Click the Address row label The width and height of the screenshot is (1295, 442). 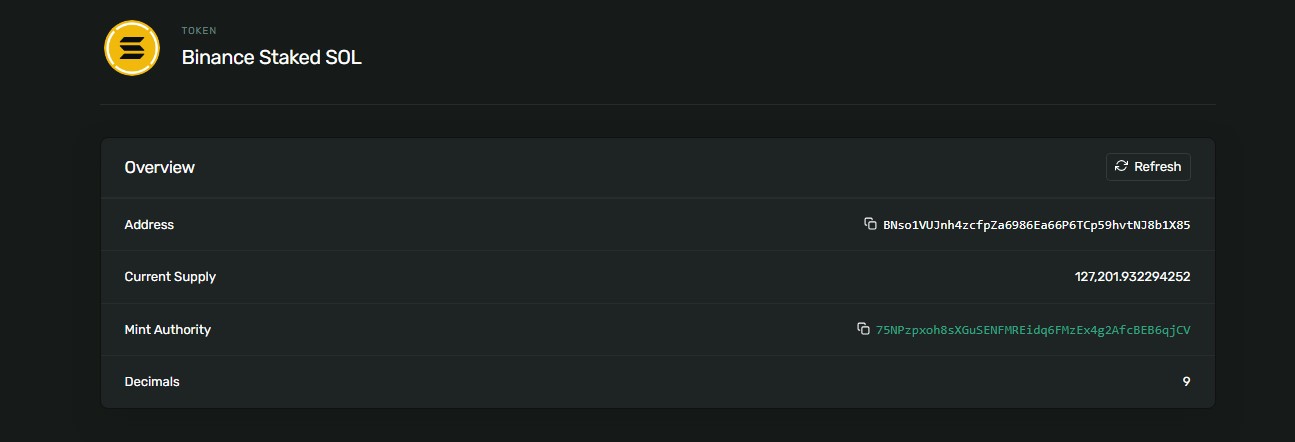[x=149, y=225]
